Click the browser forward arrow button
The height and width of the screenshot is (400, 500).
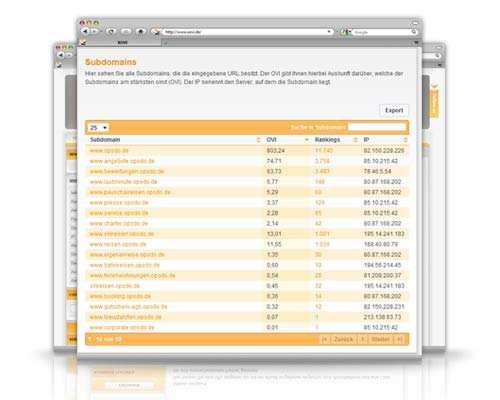pos(95,31)
